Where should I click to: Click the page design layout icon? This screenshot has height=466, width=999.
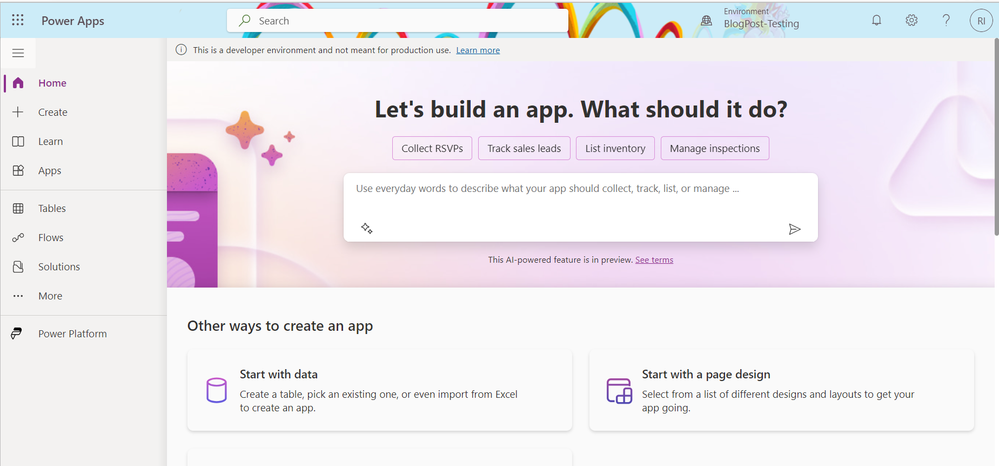coord(619,390)
